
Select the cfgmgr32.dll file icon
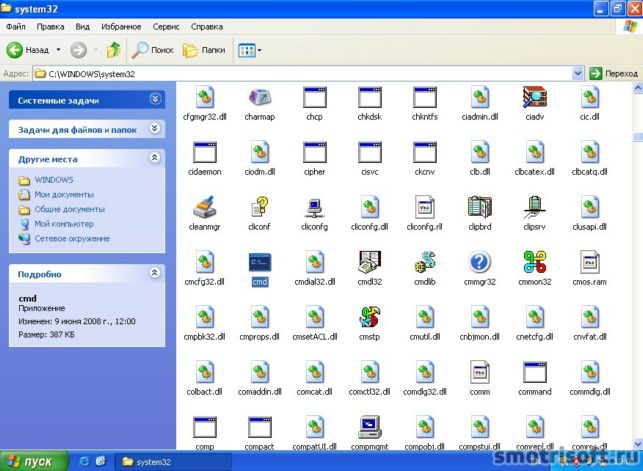pyautogui.click(x=204, y=98)
